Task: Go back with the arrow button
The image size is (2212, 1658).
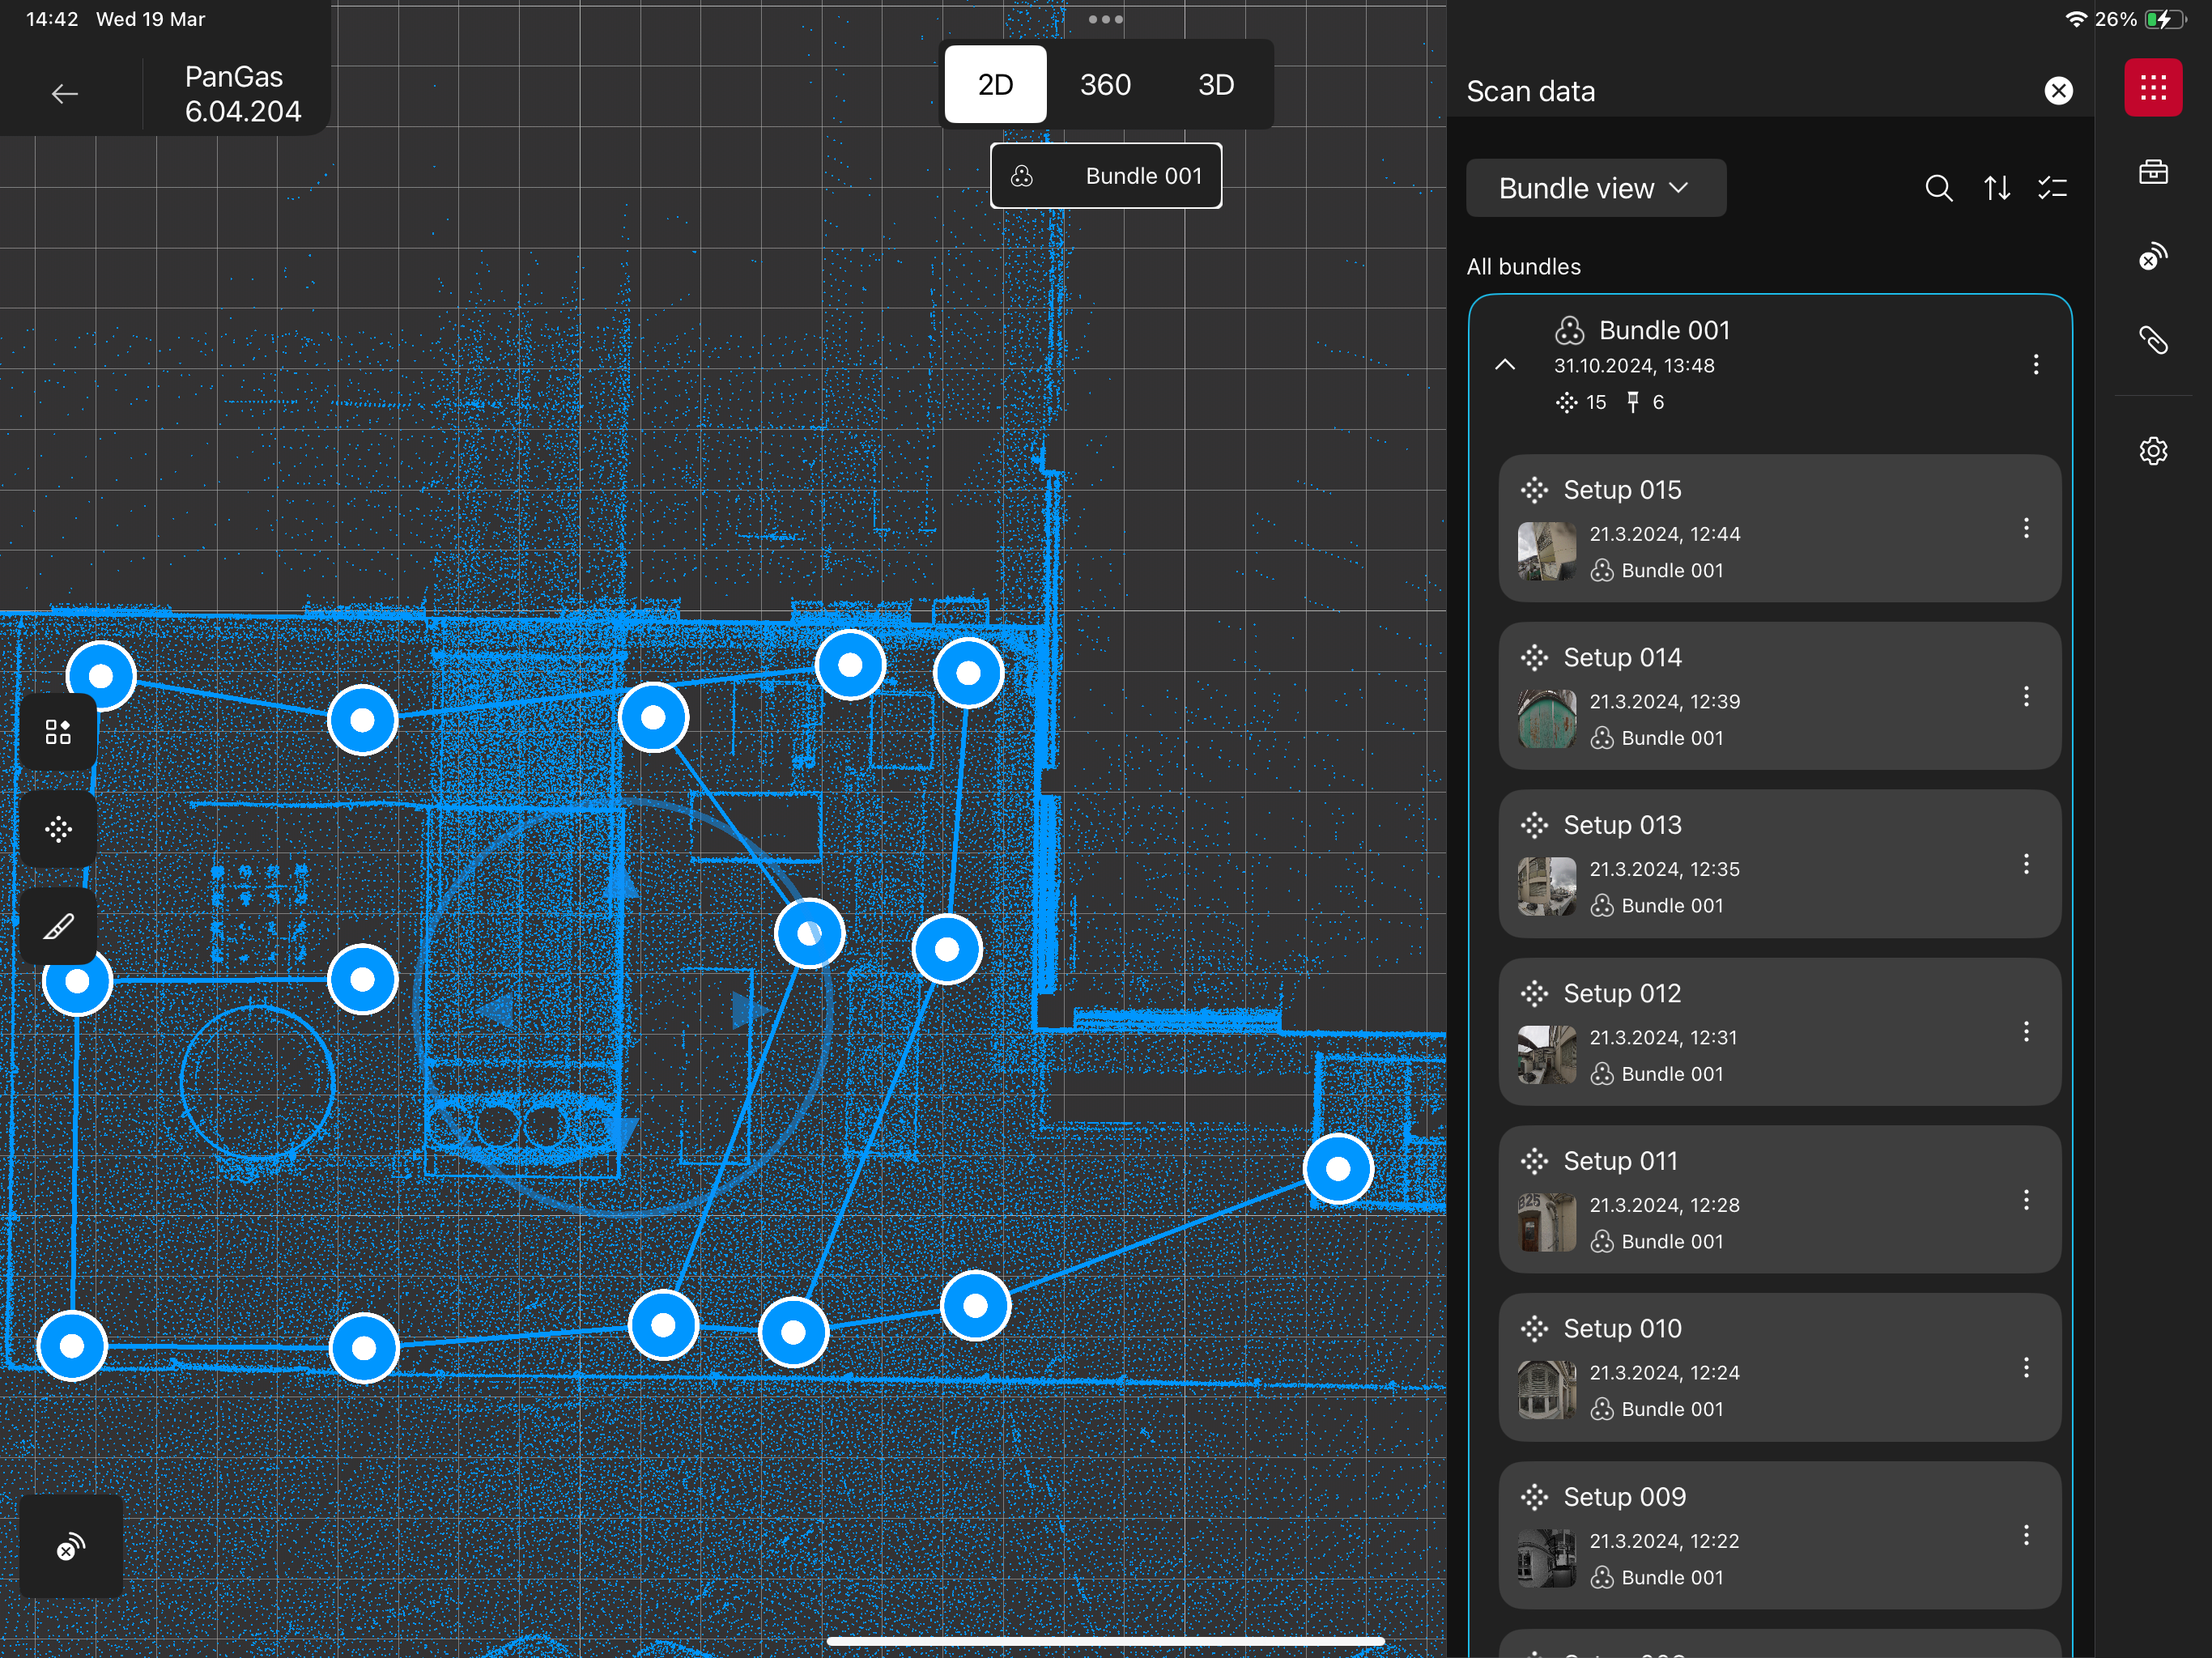Action: click(65, 94)
